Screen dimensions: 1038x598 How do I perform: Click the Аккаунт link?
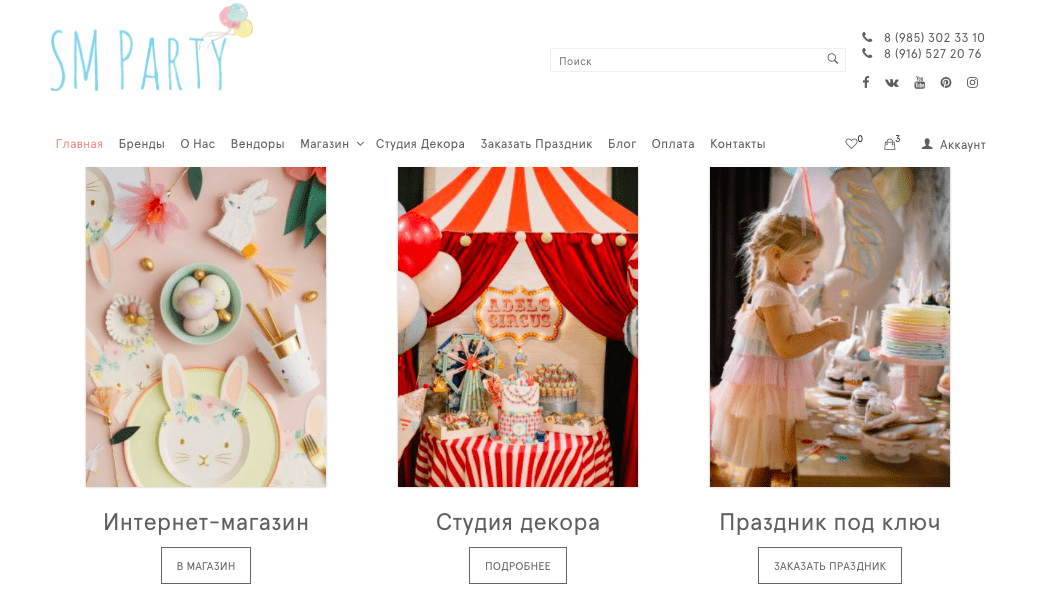[963, 144]
